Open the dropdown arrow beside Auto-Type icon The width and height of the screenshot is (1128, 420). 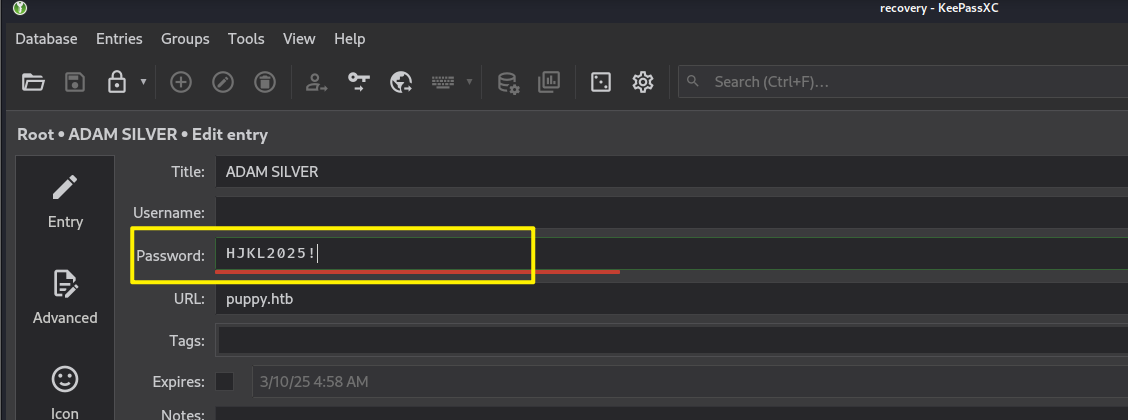point(470,82)
